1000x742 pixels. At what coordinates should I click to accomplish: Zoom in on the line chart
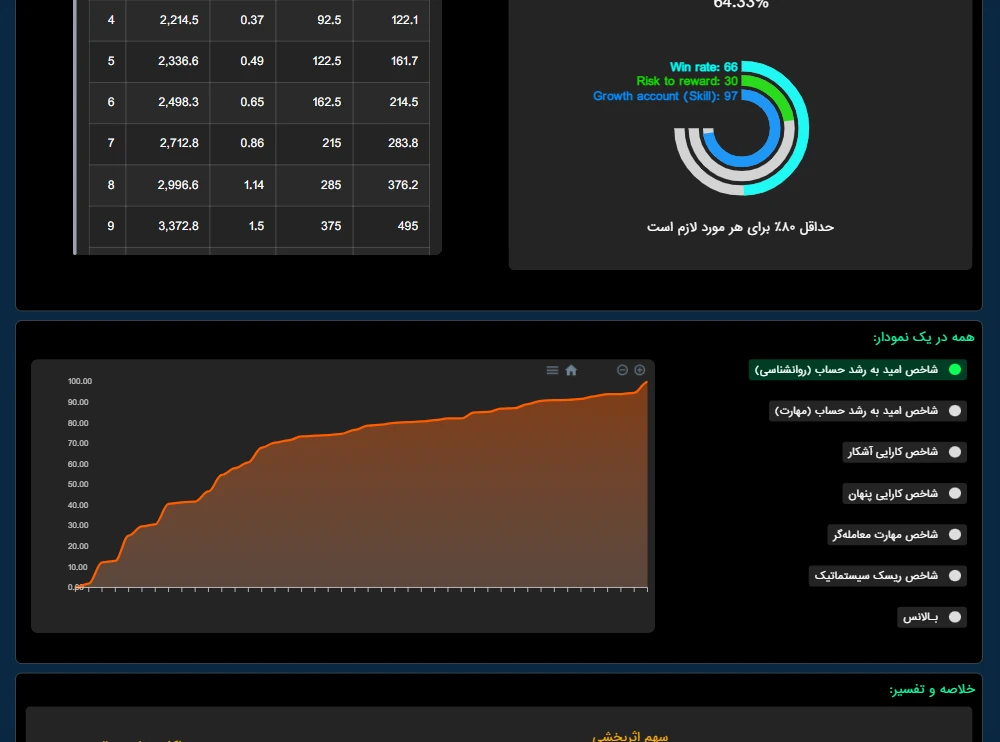[640, 370]
